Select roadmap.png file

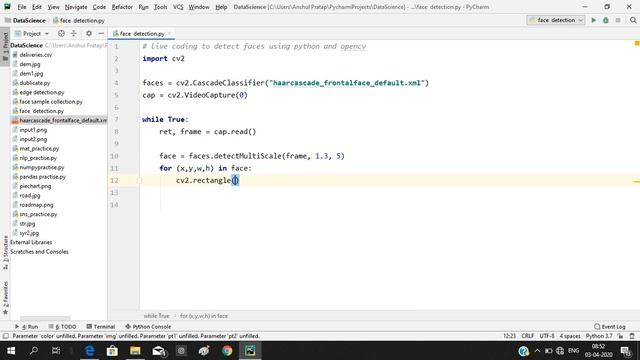coord(36,205)
